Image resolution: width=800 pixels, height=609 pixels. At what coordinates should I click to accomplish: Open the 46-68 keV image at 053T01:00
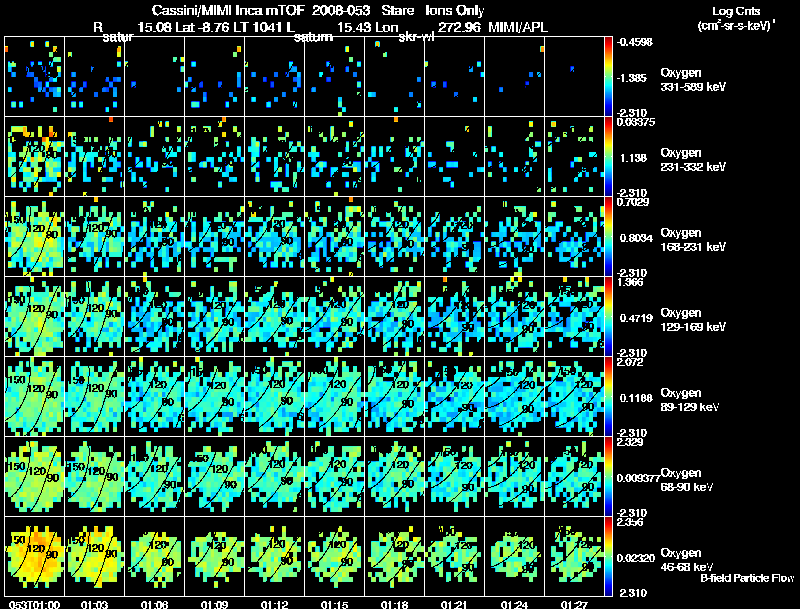coord(35,557)
